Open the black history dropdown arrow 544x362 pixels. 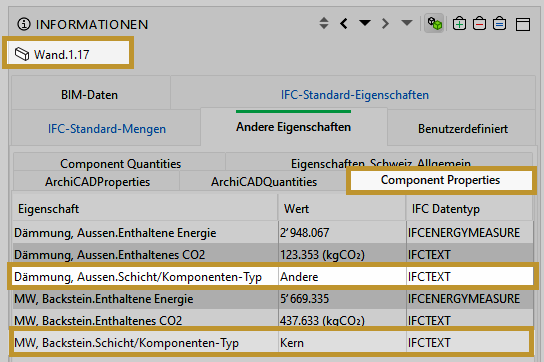(365, 23)
